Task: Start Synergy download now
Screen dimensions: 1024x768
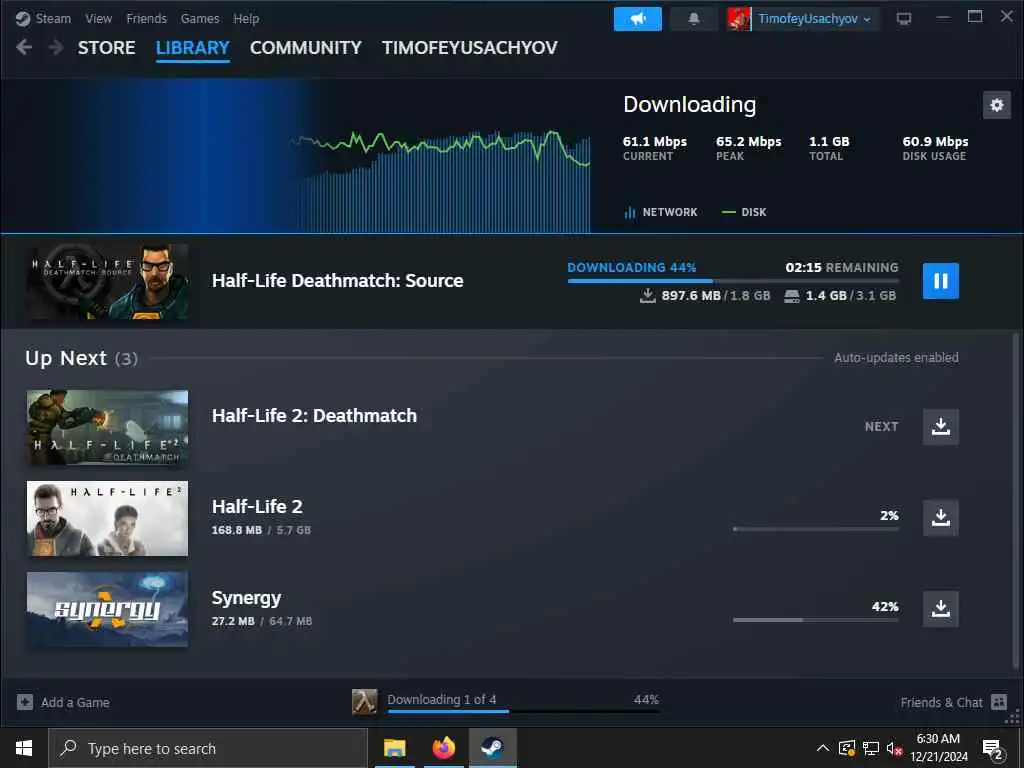Action: (x=940, y=609)
